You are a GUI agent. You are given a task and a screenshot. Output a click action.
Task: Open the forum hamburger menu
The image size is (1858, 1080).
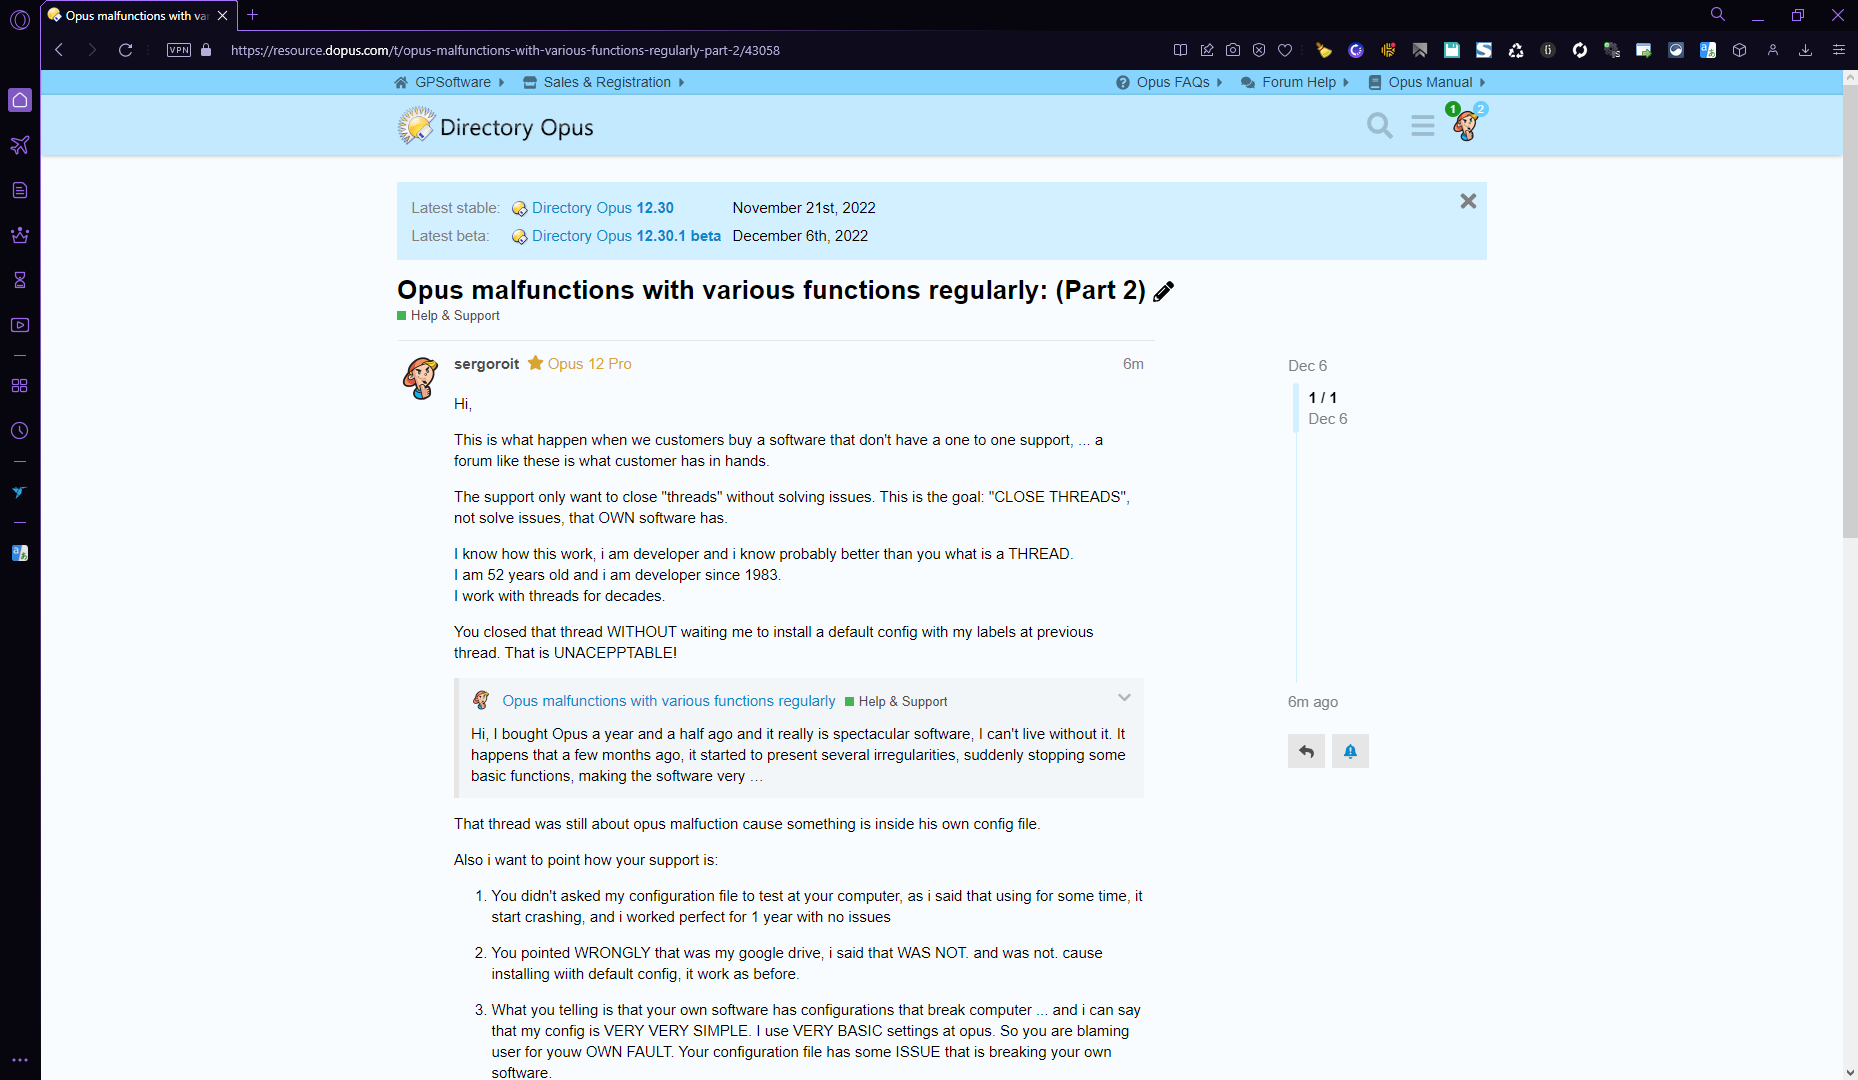click(x=1423, y=126)
